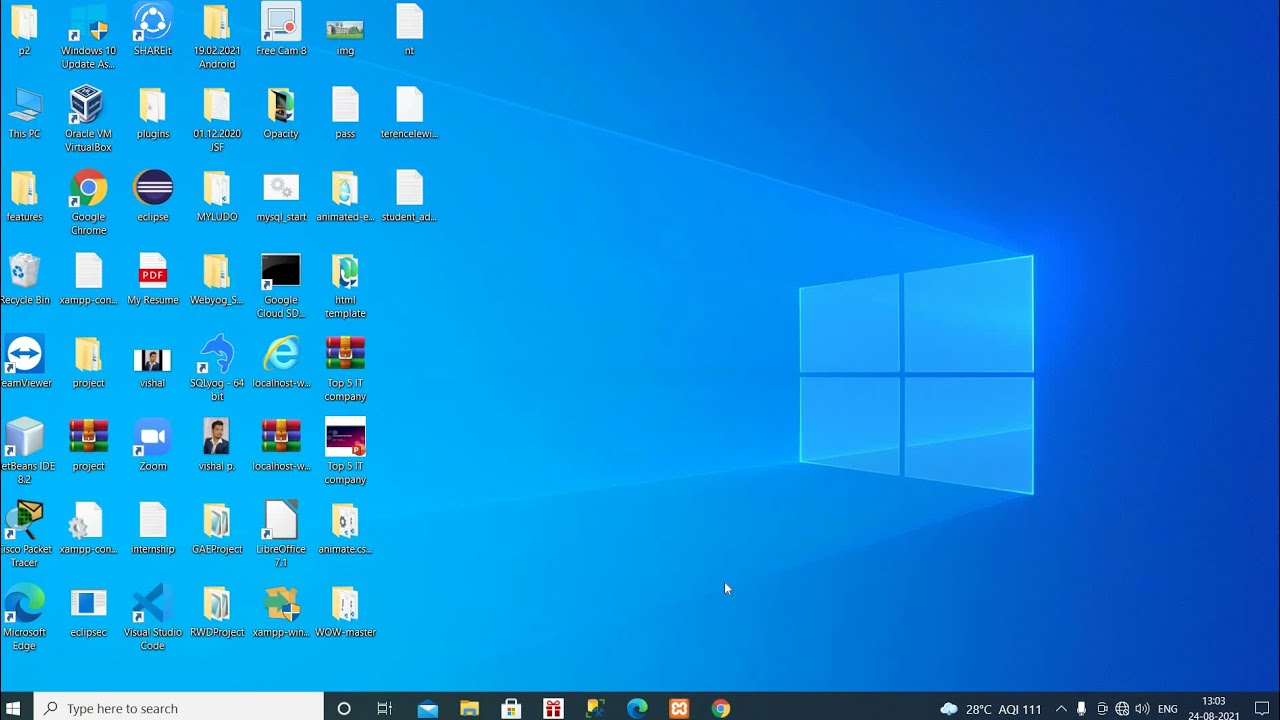Select My Resume PDF file
The width and height of the screenshot is (1280, 720).
pos(152,272)
